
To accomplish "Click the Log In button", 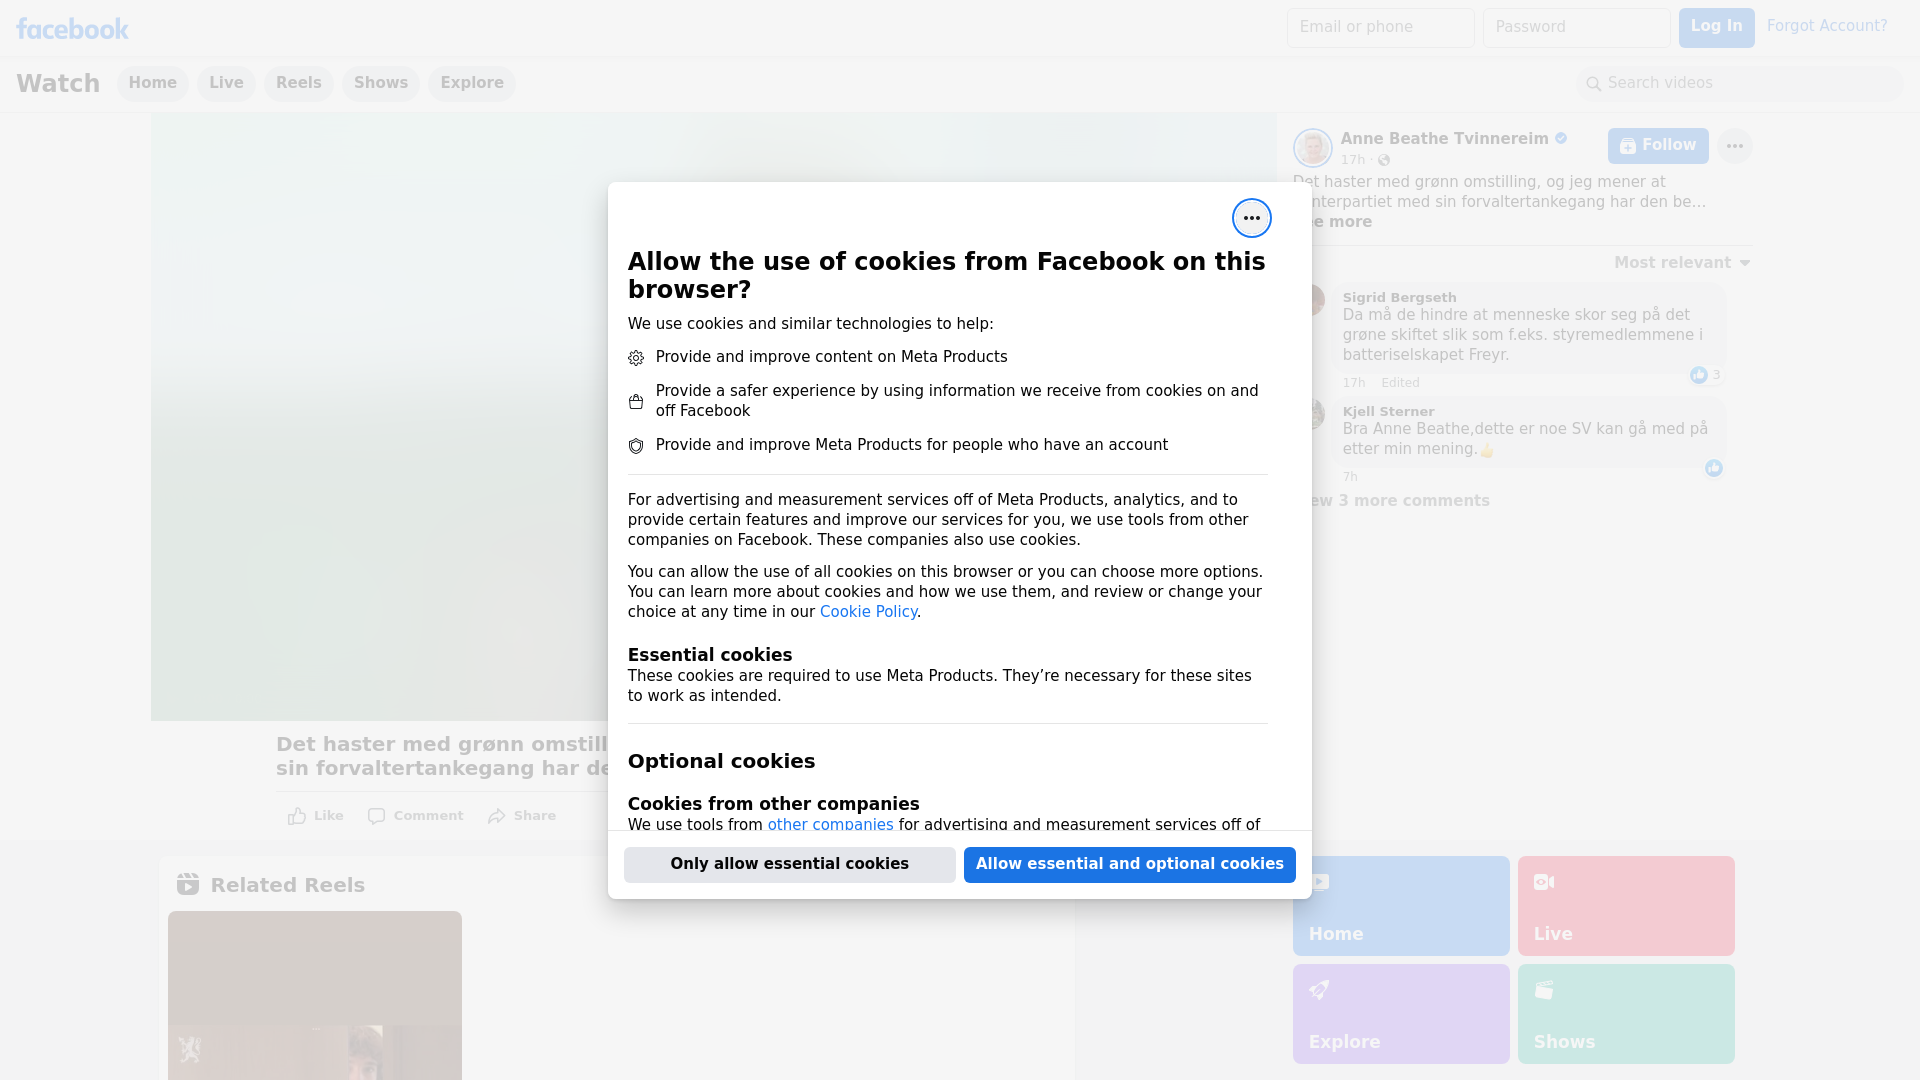I will 1716,27.
